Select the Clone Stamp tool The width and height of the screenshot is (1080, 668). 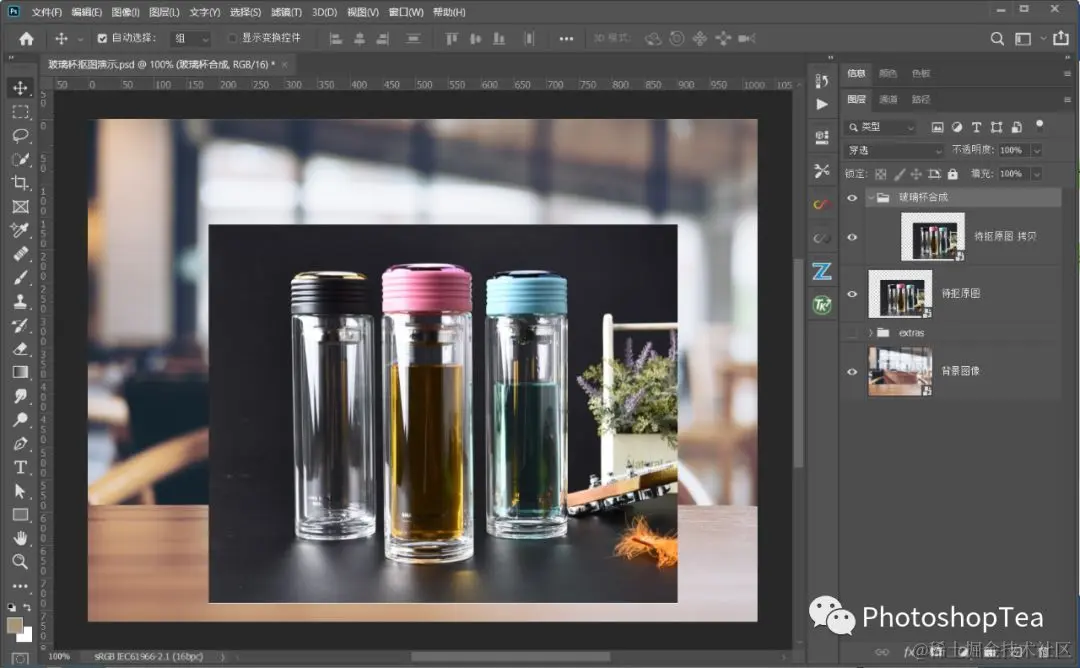[20, 302]
